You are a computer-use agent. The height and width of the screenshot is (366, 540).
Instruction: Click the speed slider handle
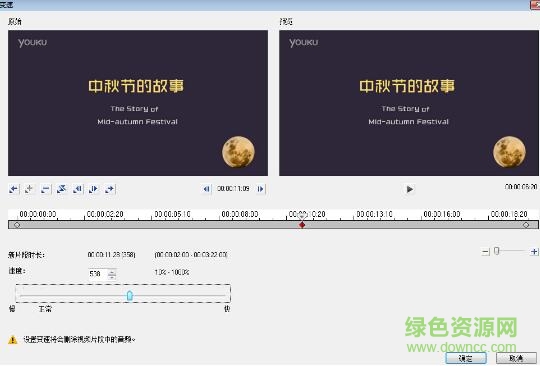tap(129, 295)
